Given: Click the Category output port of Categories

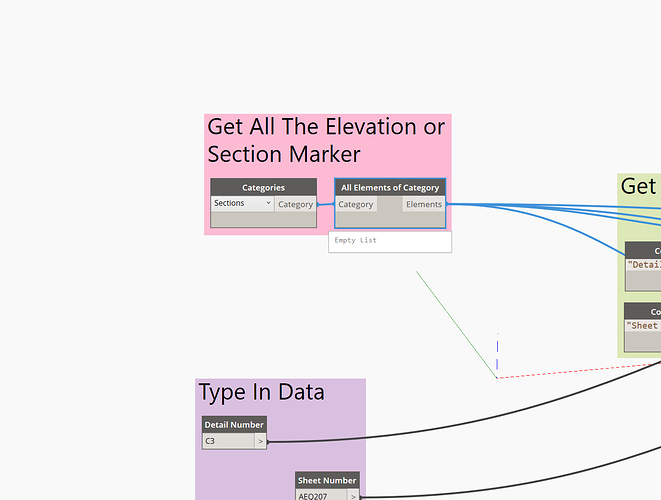Looking at the screenshot, I should 295,204.
